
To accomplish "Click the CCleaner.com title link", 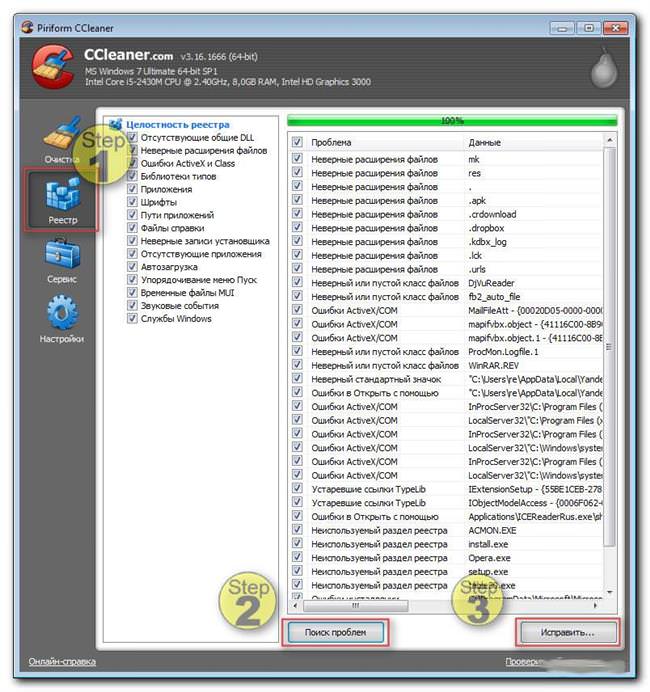I will point(128,55).
